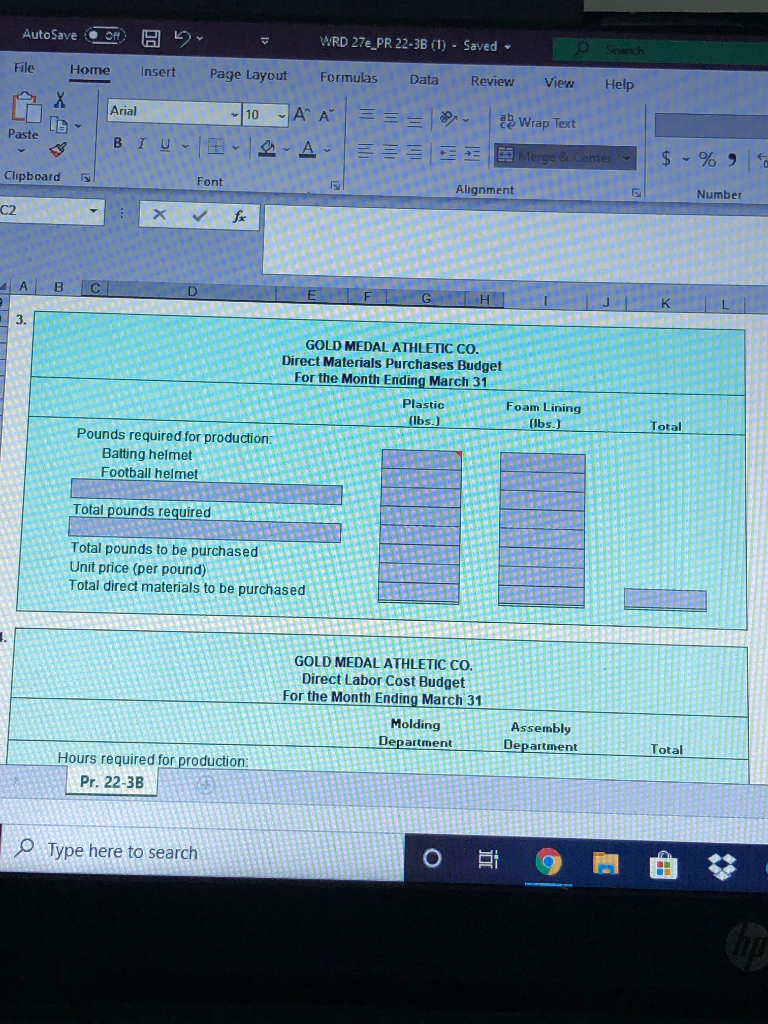Image resolution: width=768 pixels, height=1024 pixels.
Task: Click the Top Align icon
Action: click(368, 116)
